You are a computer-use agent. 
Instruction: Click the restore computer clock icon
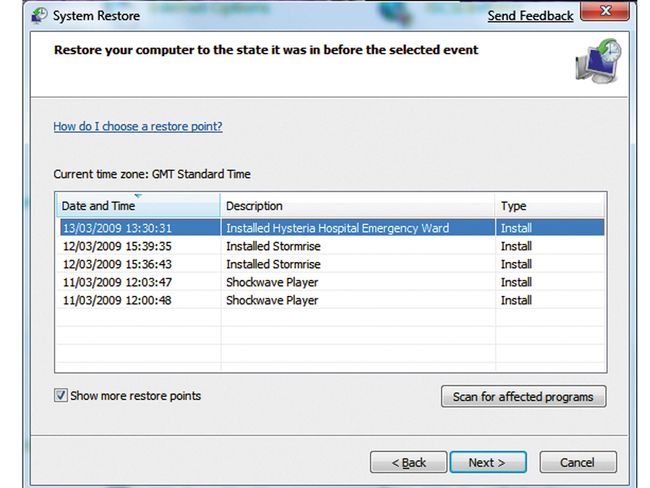click(x=598, y=61)
